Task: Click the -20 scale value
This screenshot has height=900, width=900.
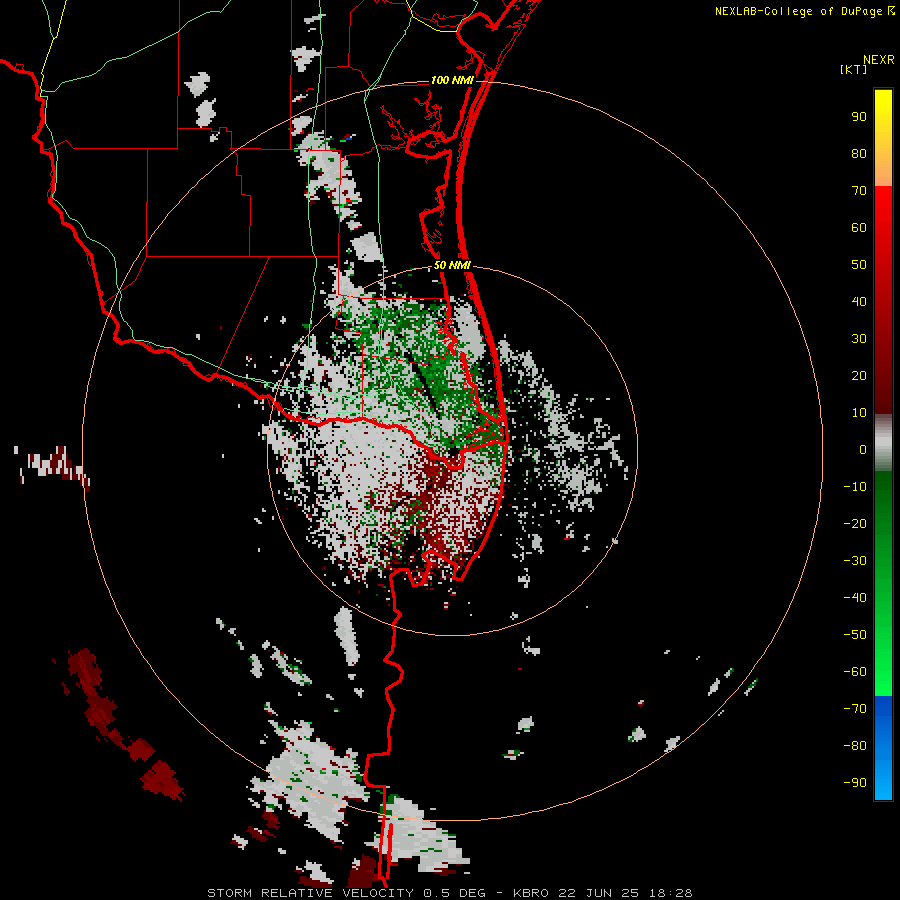Action: (x=855, y=523)
